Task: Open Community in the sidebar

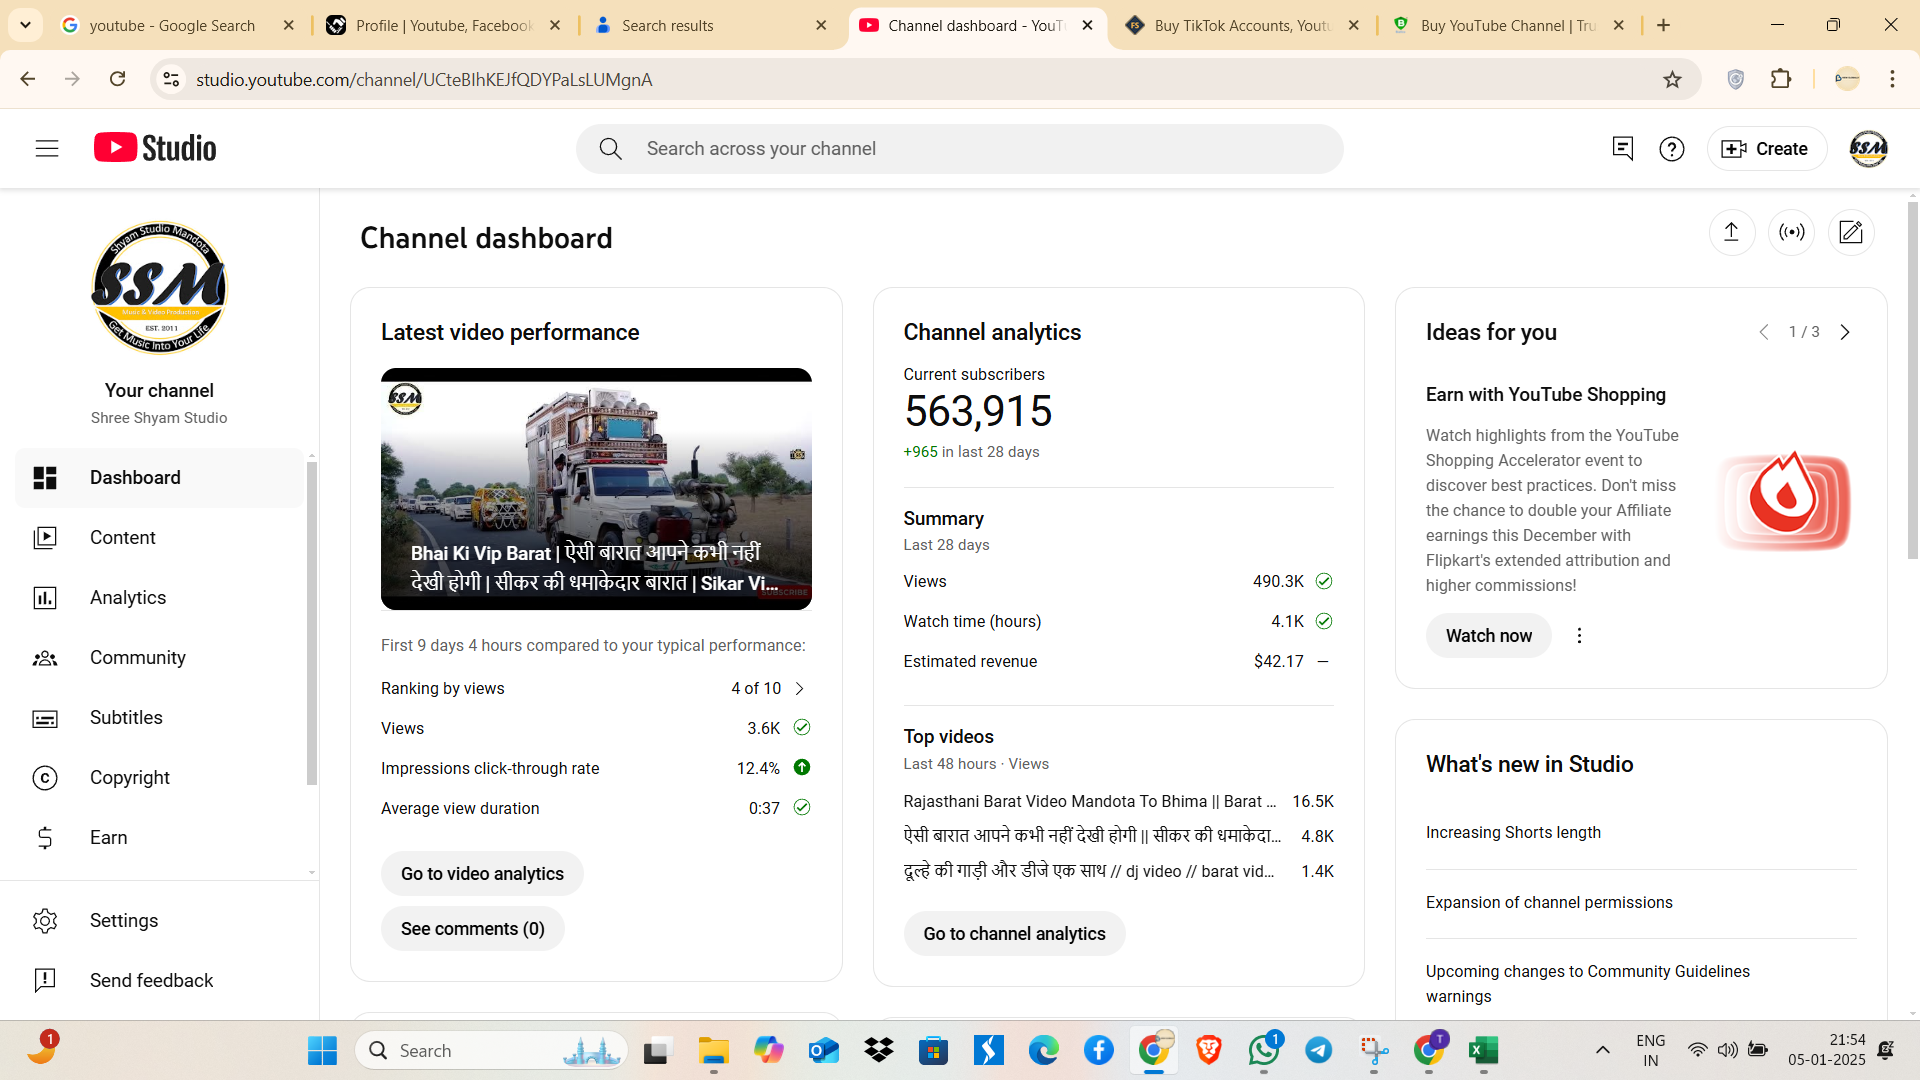Action: point(159,658)
